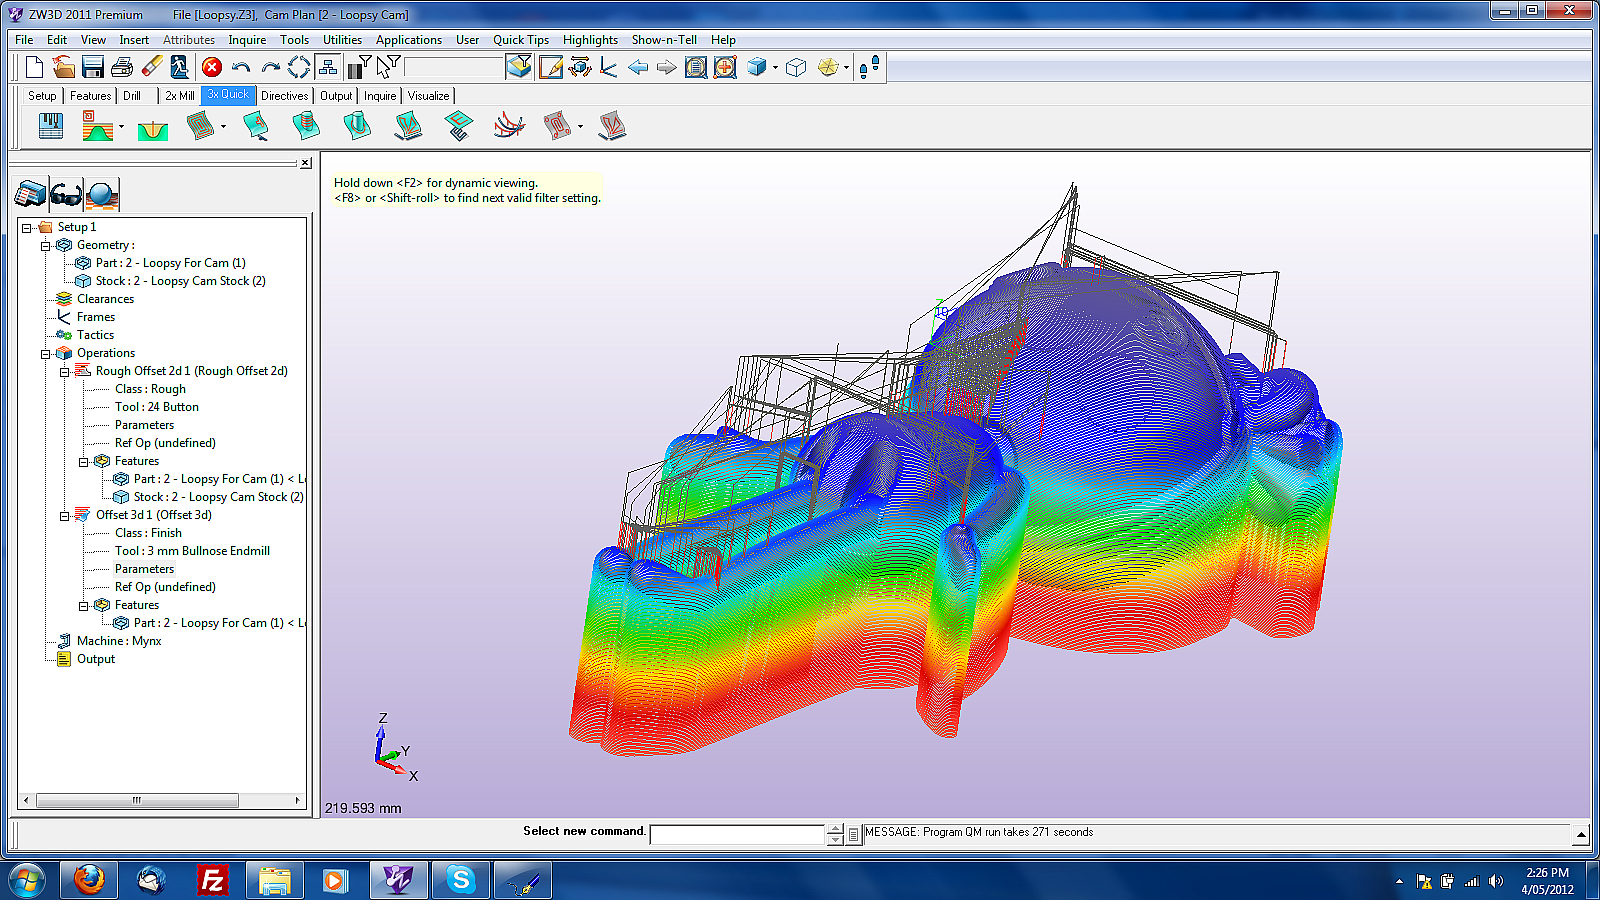Open an existing file with the folder icon

[63, 67]
